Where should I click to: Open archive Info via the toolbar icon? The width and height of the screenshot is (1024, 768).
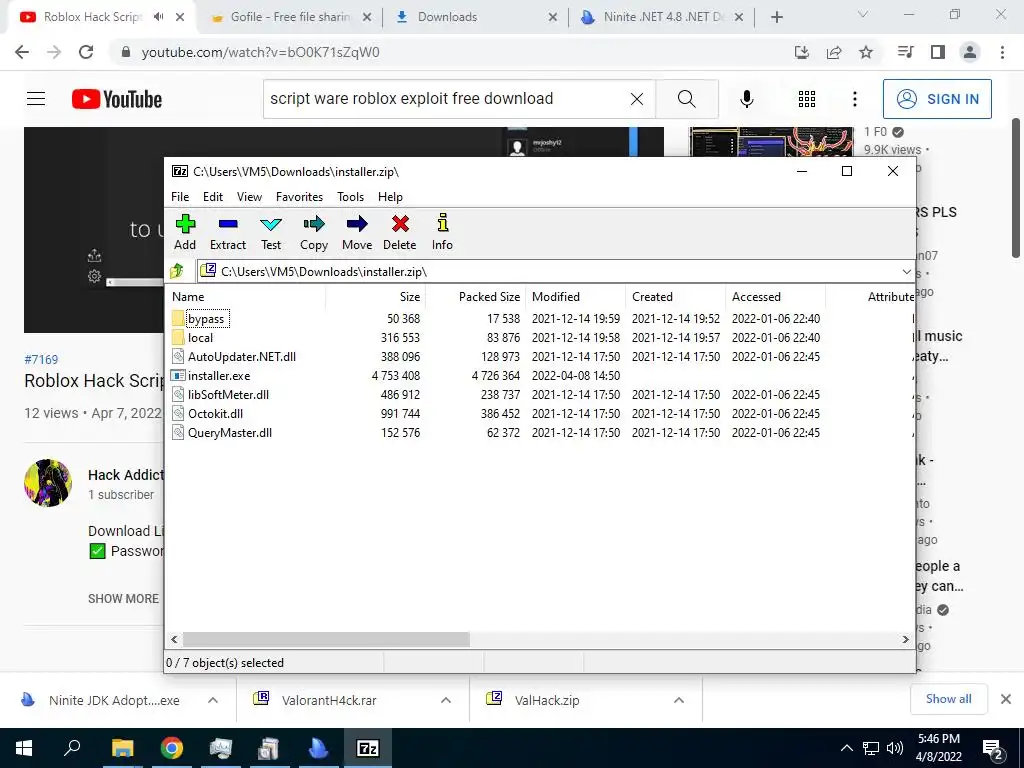[x=442, y=232]
